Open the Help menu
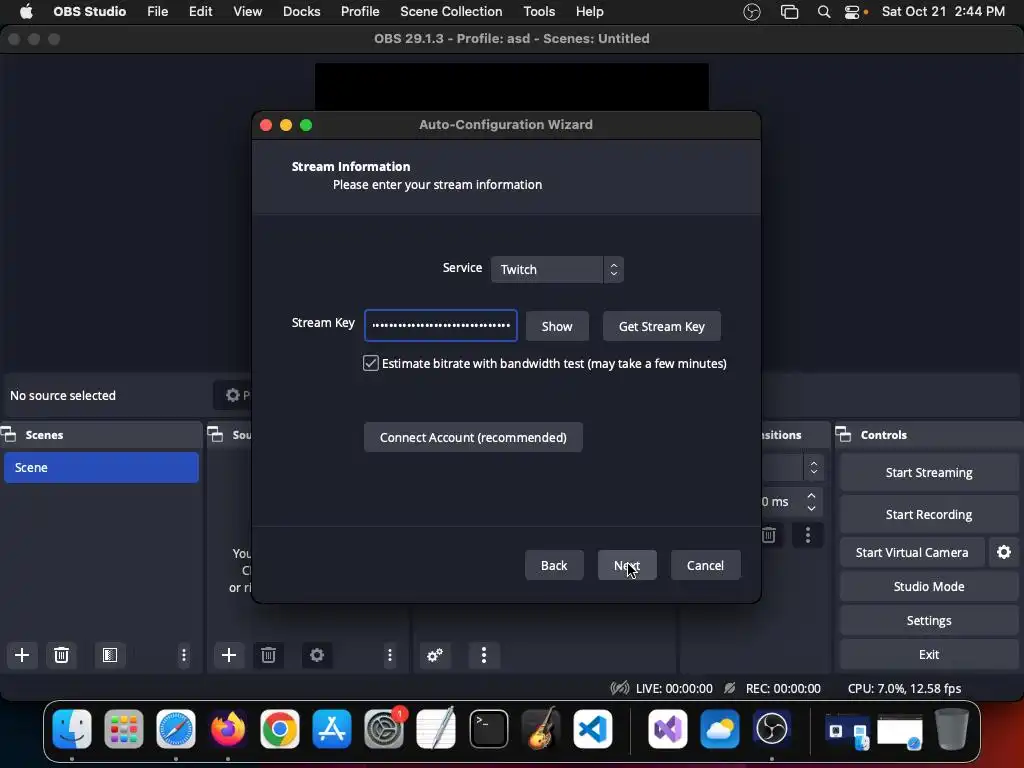Screen dimensions: 1024x768 coord(589,12)
